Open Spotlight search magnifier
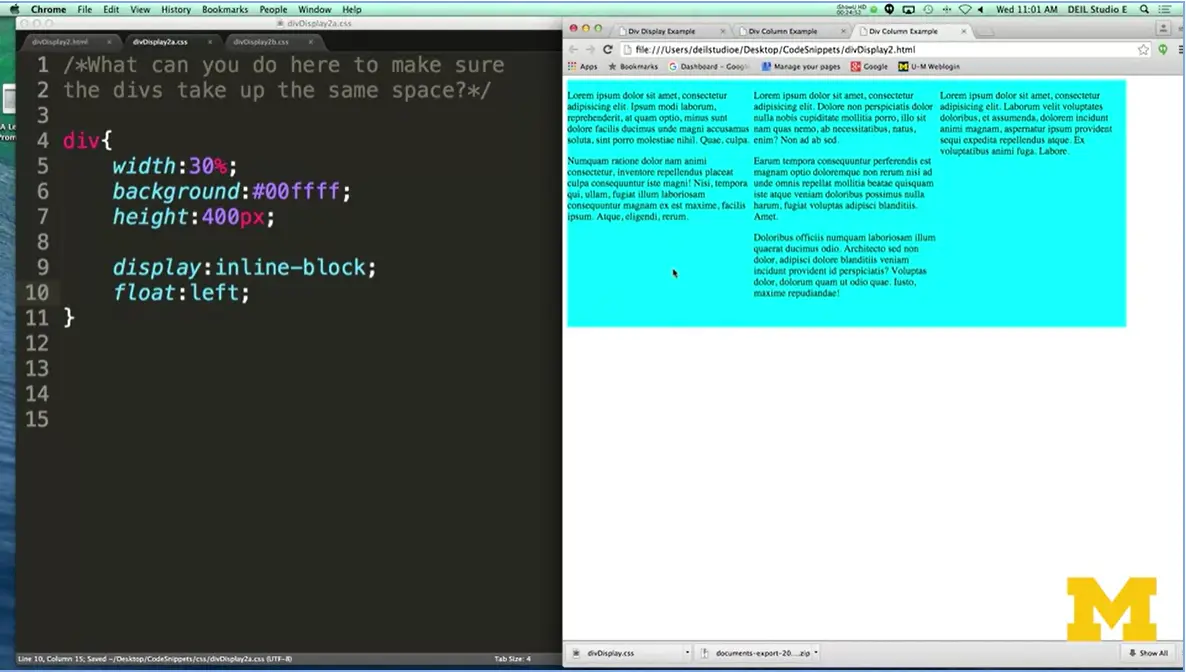 (x=1145, y=9)
